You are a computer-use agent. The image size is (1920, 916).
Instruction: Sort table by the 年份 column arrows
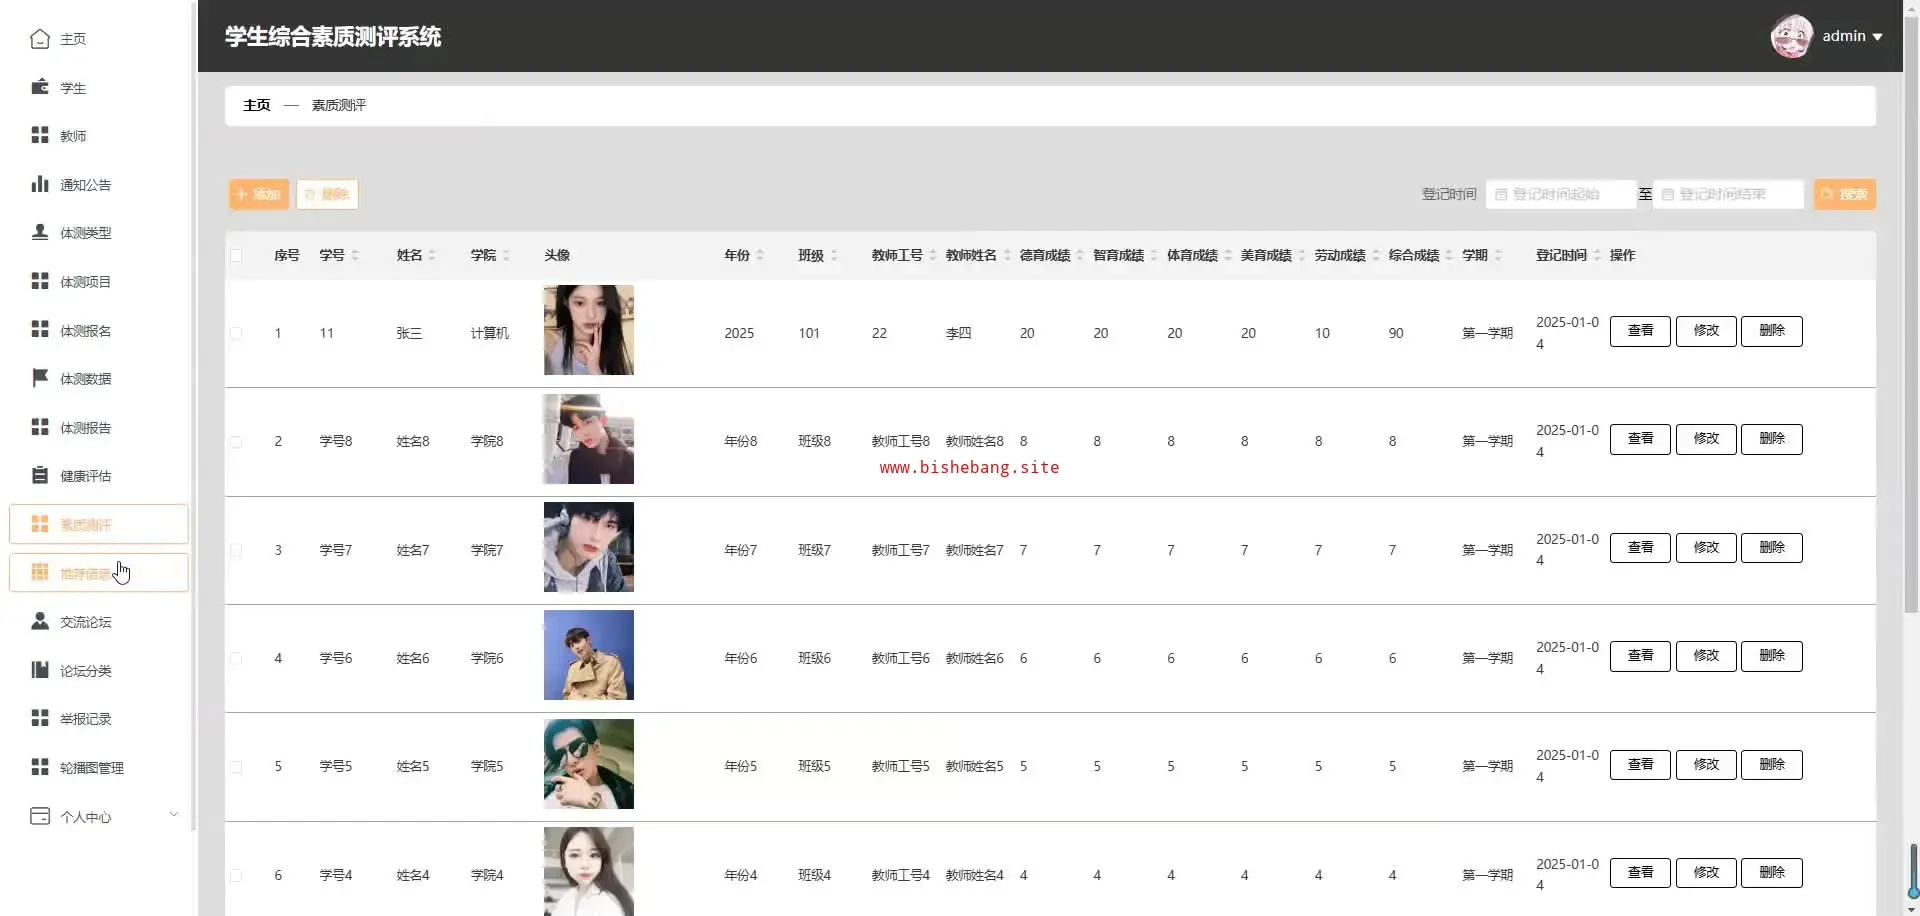[760, 256]
